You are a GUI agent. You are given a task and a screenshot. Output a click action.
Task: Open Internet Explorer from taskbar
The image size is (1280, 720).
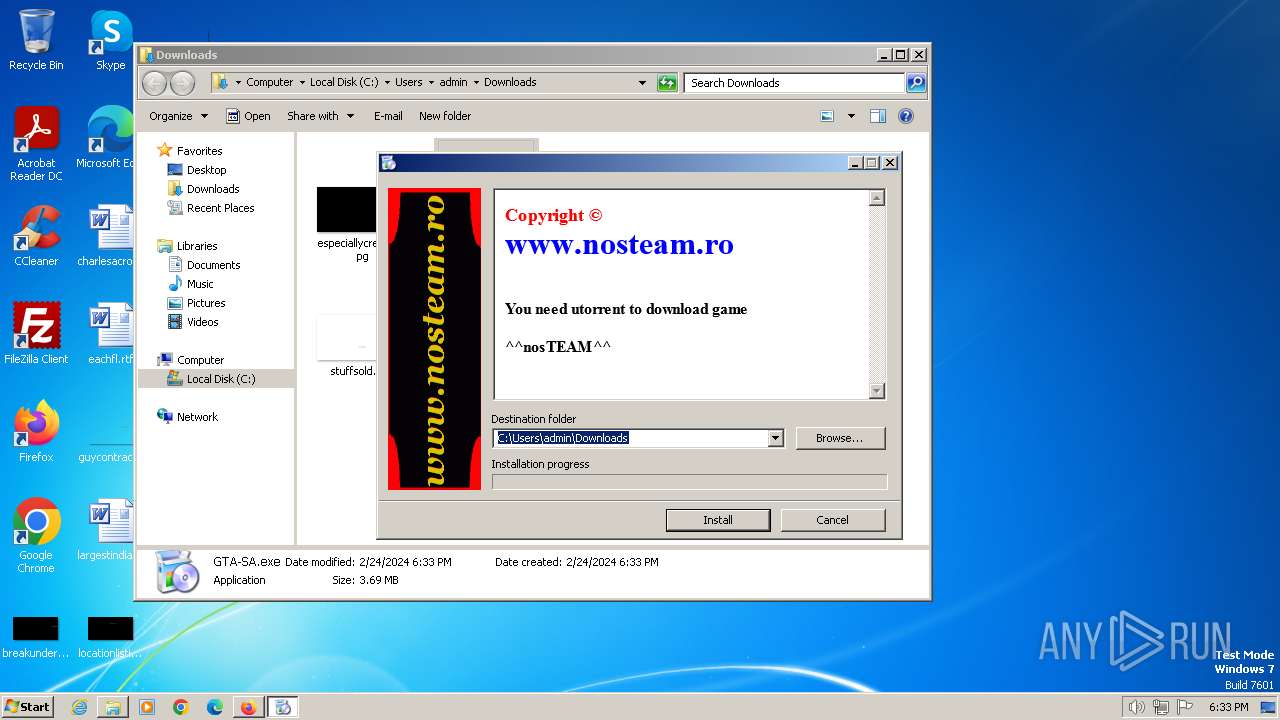coord(79,707)
